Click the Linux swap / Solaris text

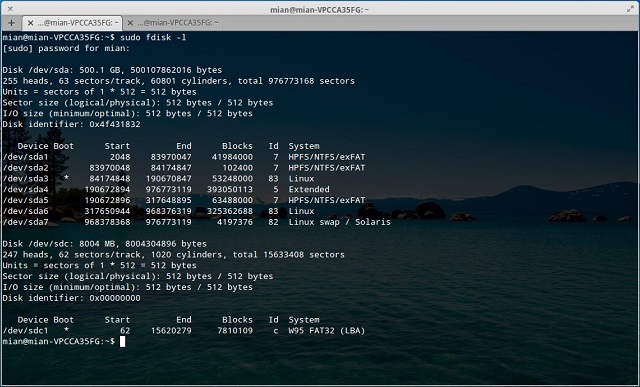(340, 222)
